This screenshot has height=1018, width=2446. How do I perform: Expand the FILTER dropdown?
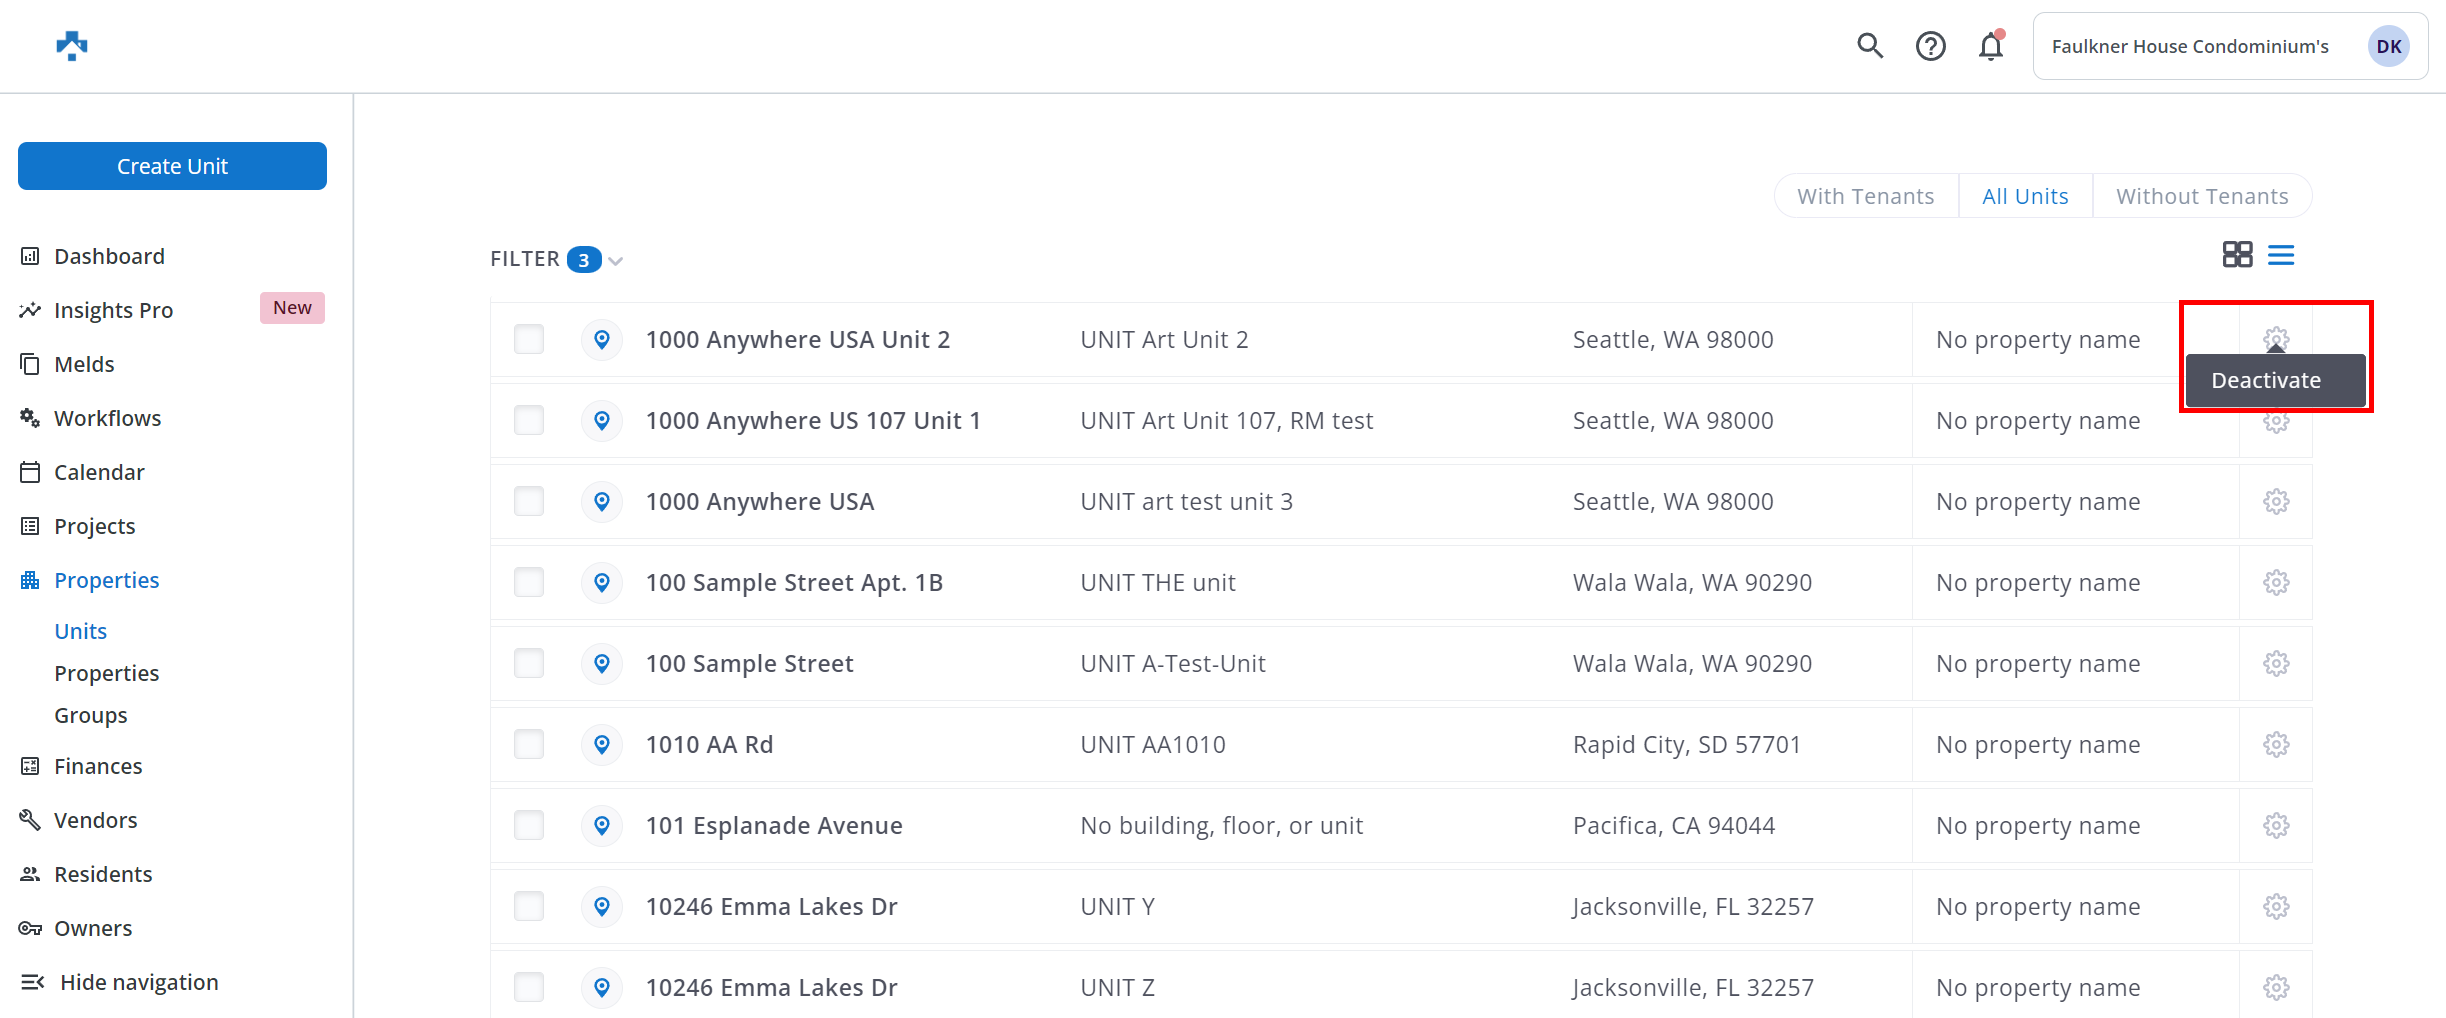tap(557, 260)
